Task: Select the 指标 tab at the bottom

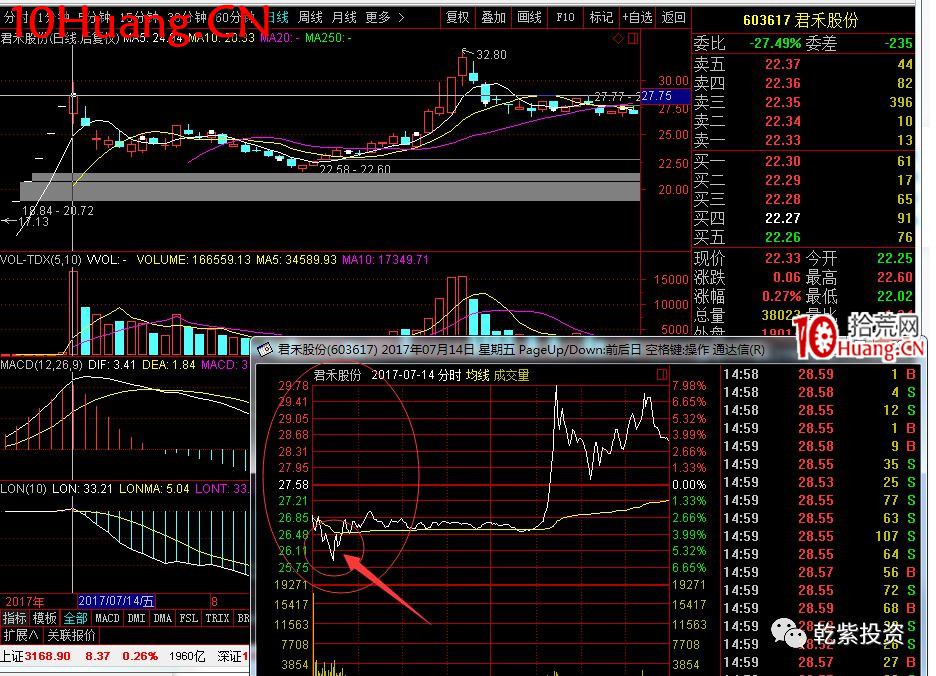Action: coord(14,618)
